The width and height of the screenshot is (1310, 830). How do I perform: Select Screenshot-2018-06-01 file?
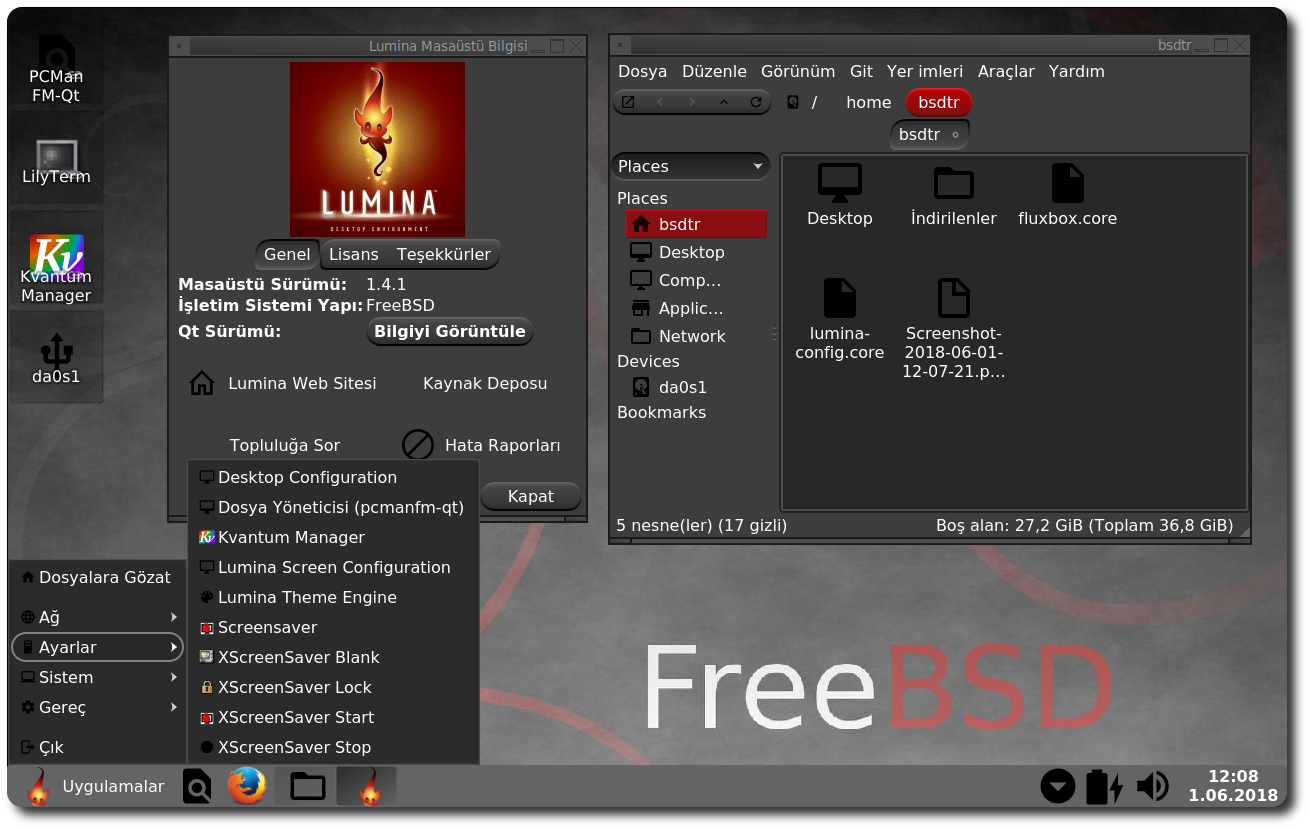point(954,329)
